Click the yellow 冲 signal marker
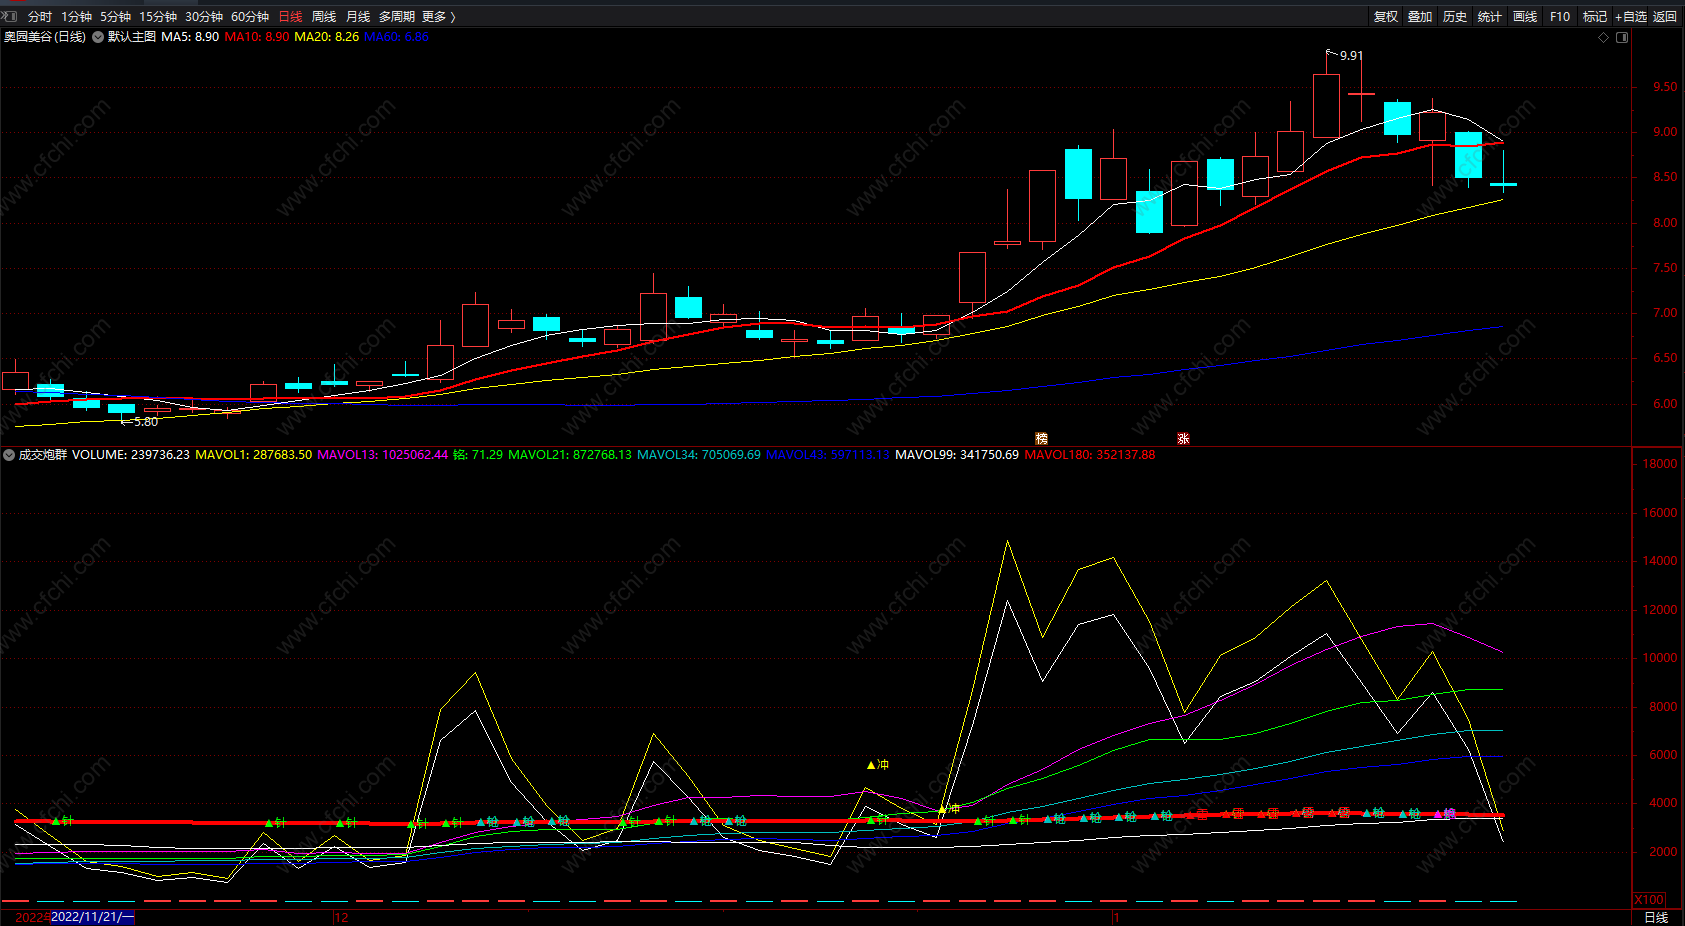The image size is (1685, 926). tap(878, 765)
